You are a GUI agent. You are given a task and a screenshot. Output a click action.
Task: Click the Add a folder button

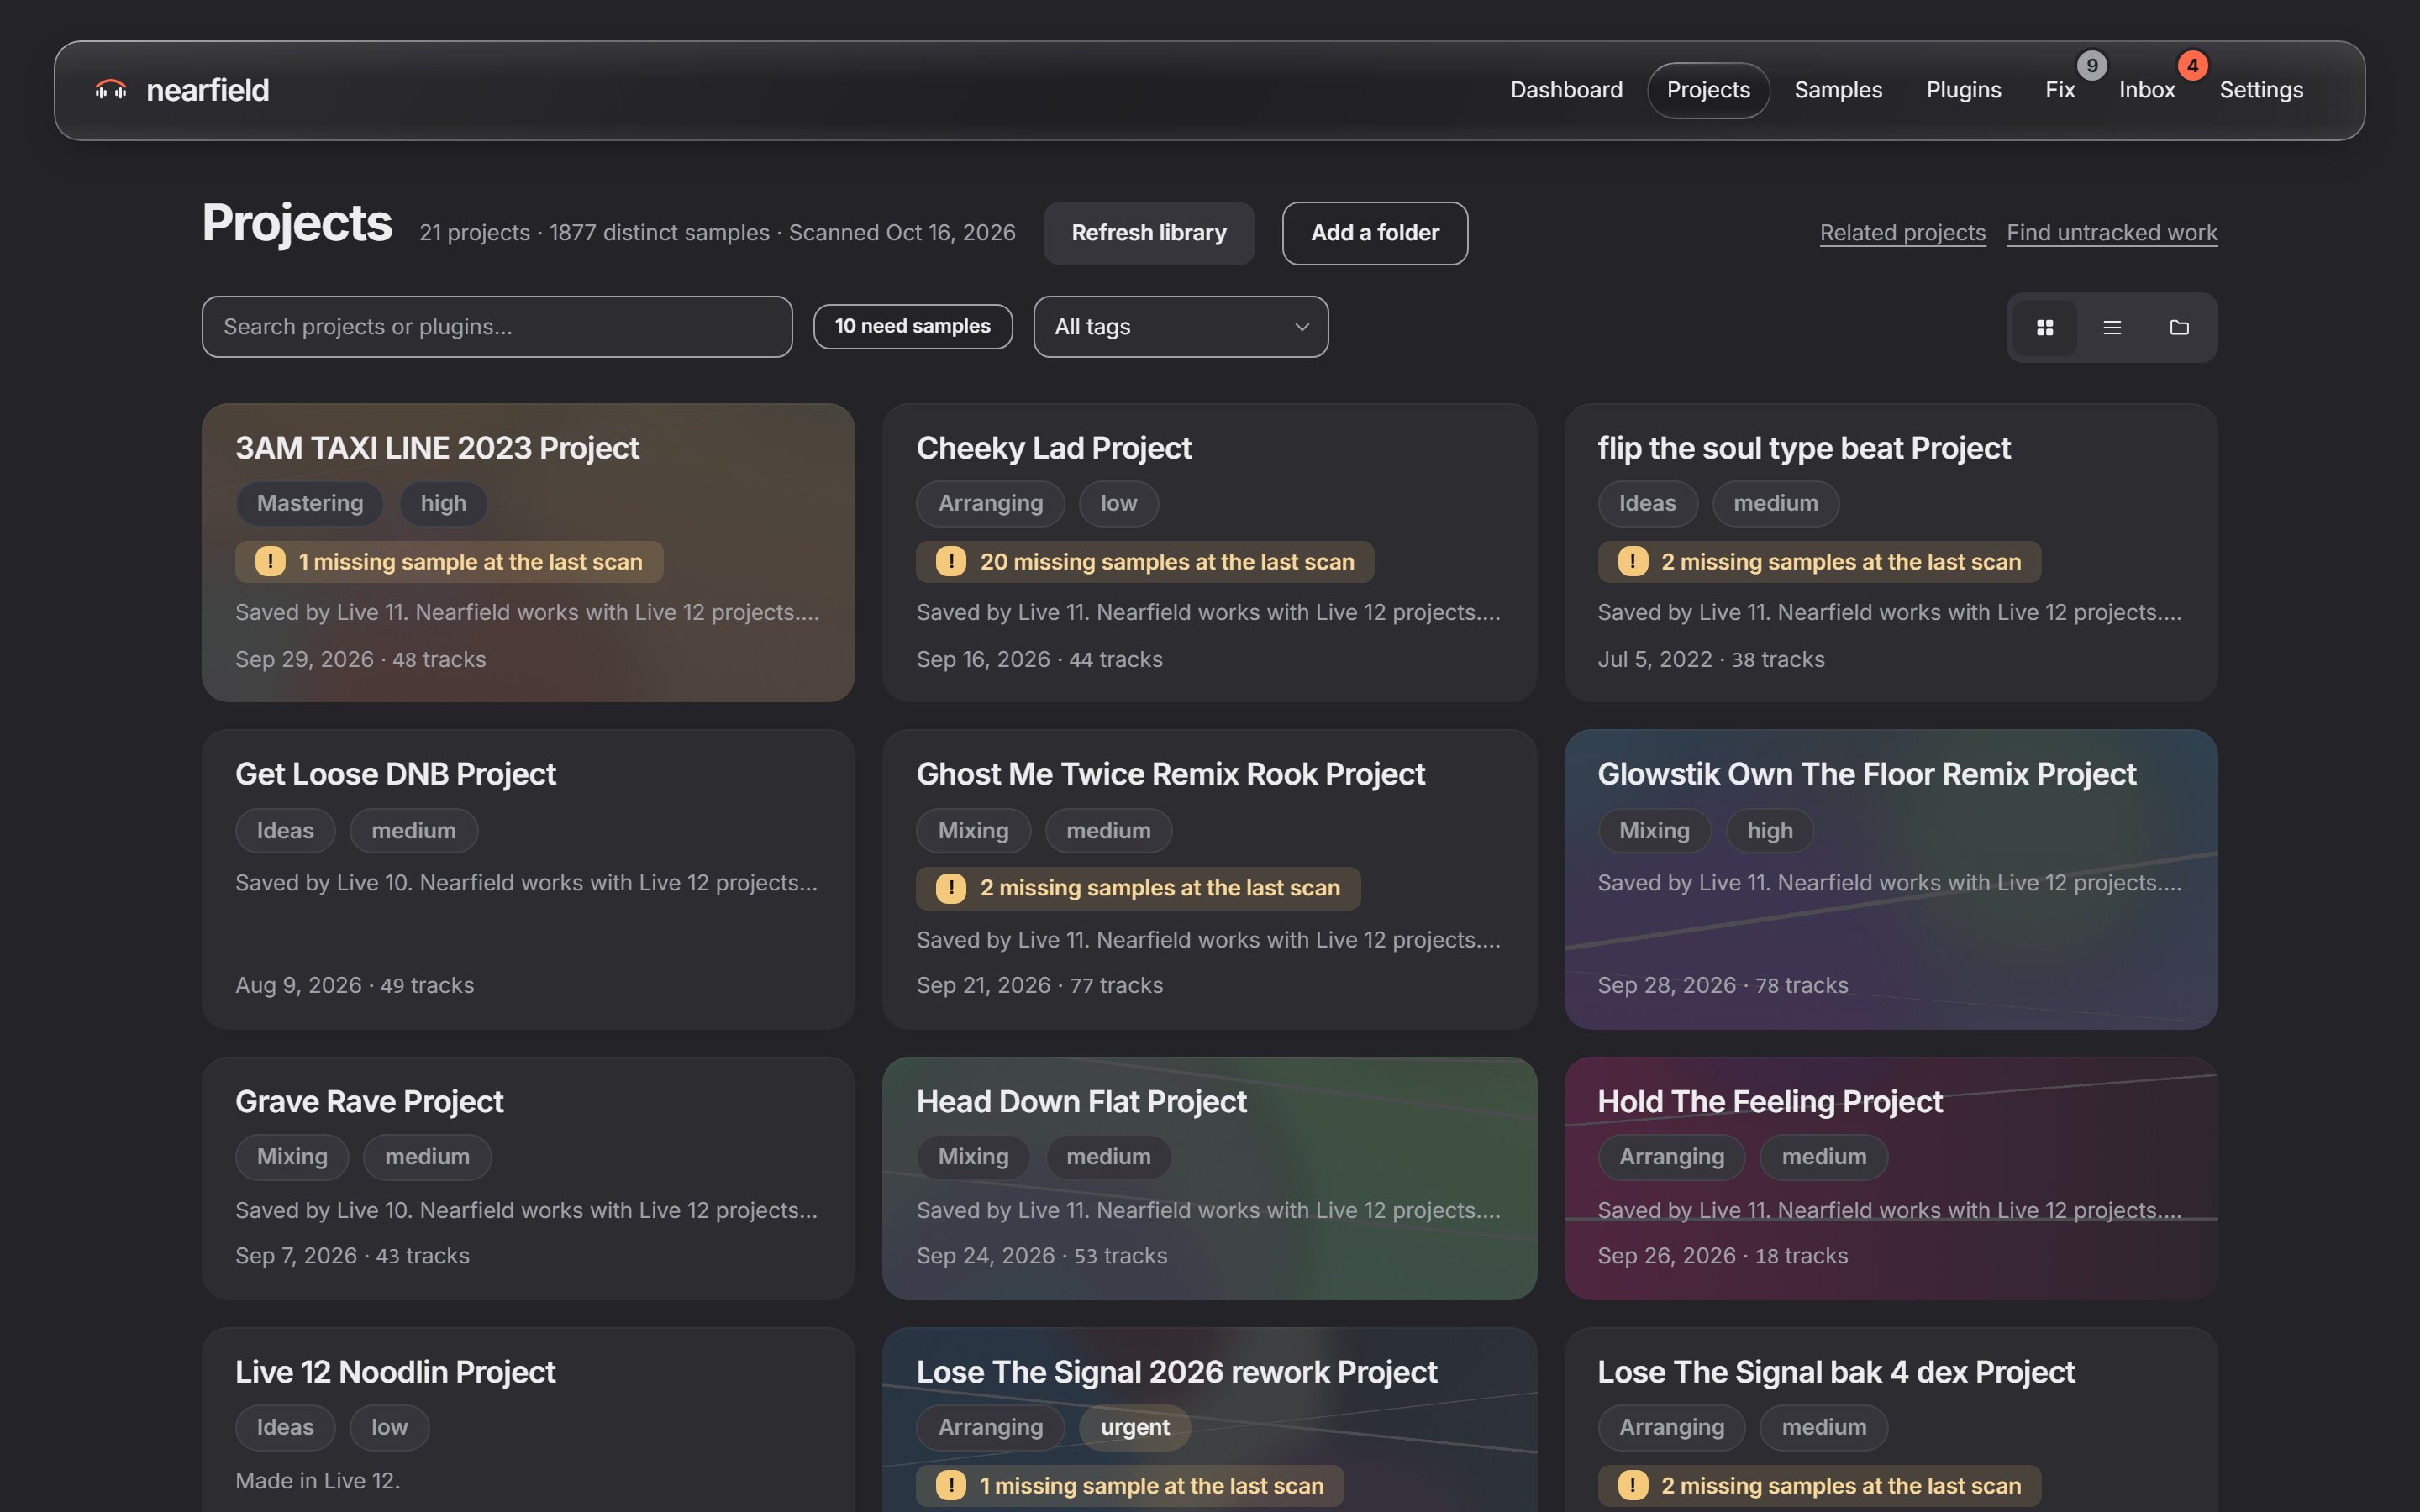point(1374,233)
